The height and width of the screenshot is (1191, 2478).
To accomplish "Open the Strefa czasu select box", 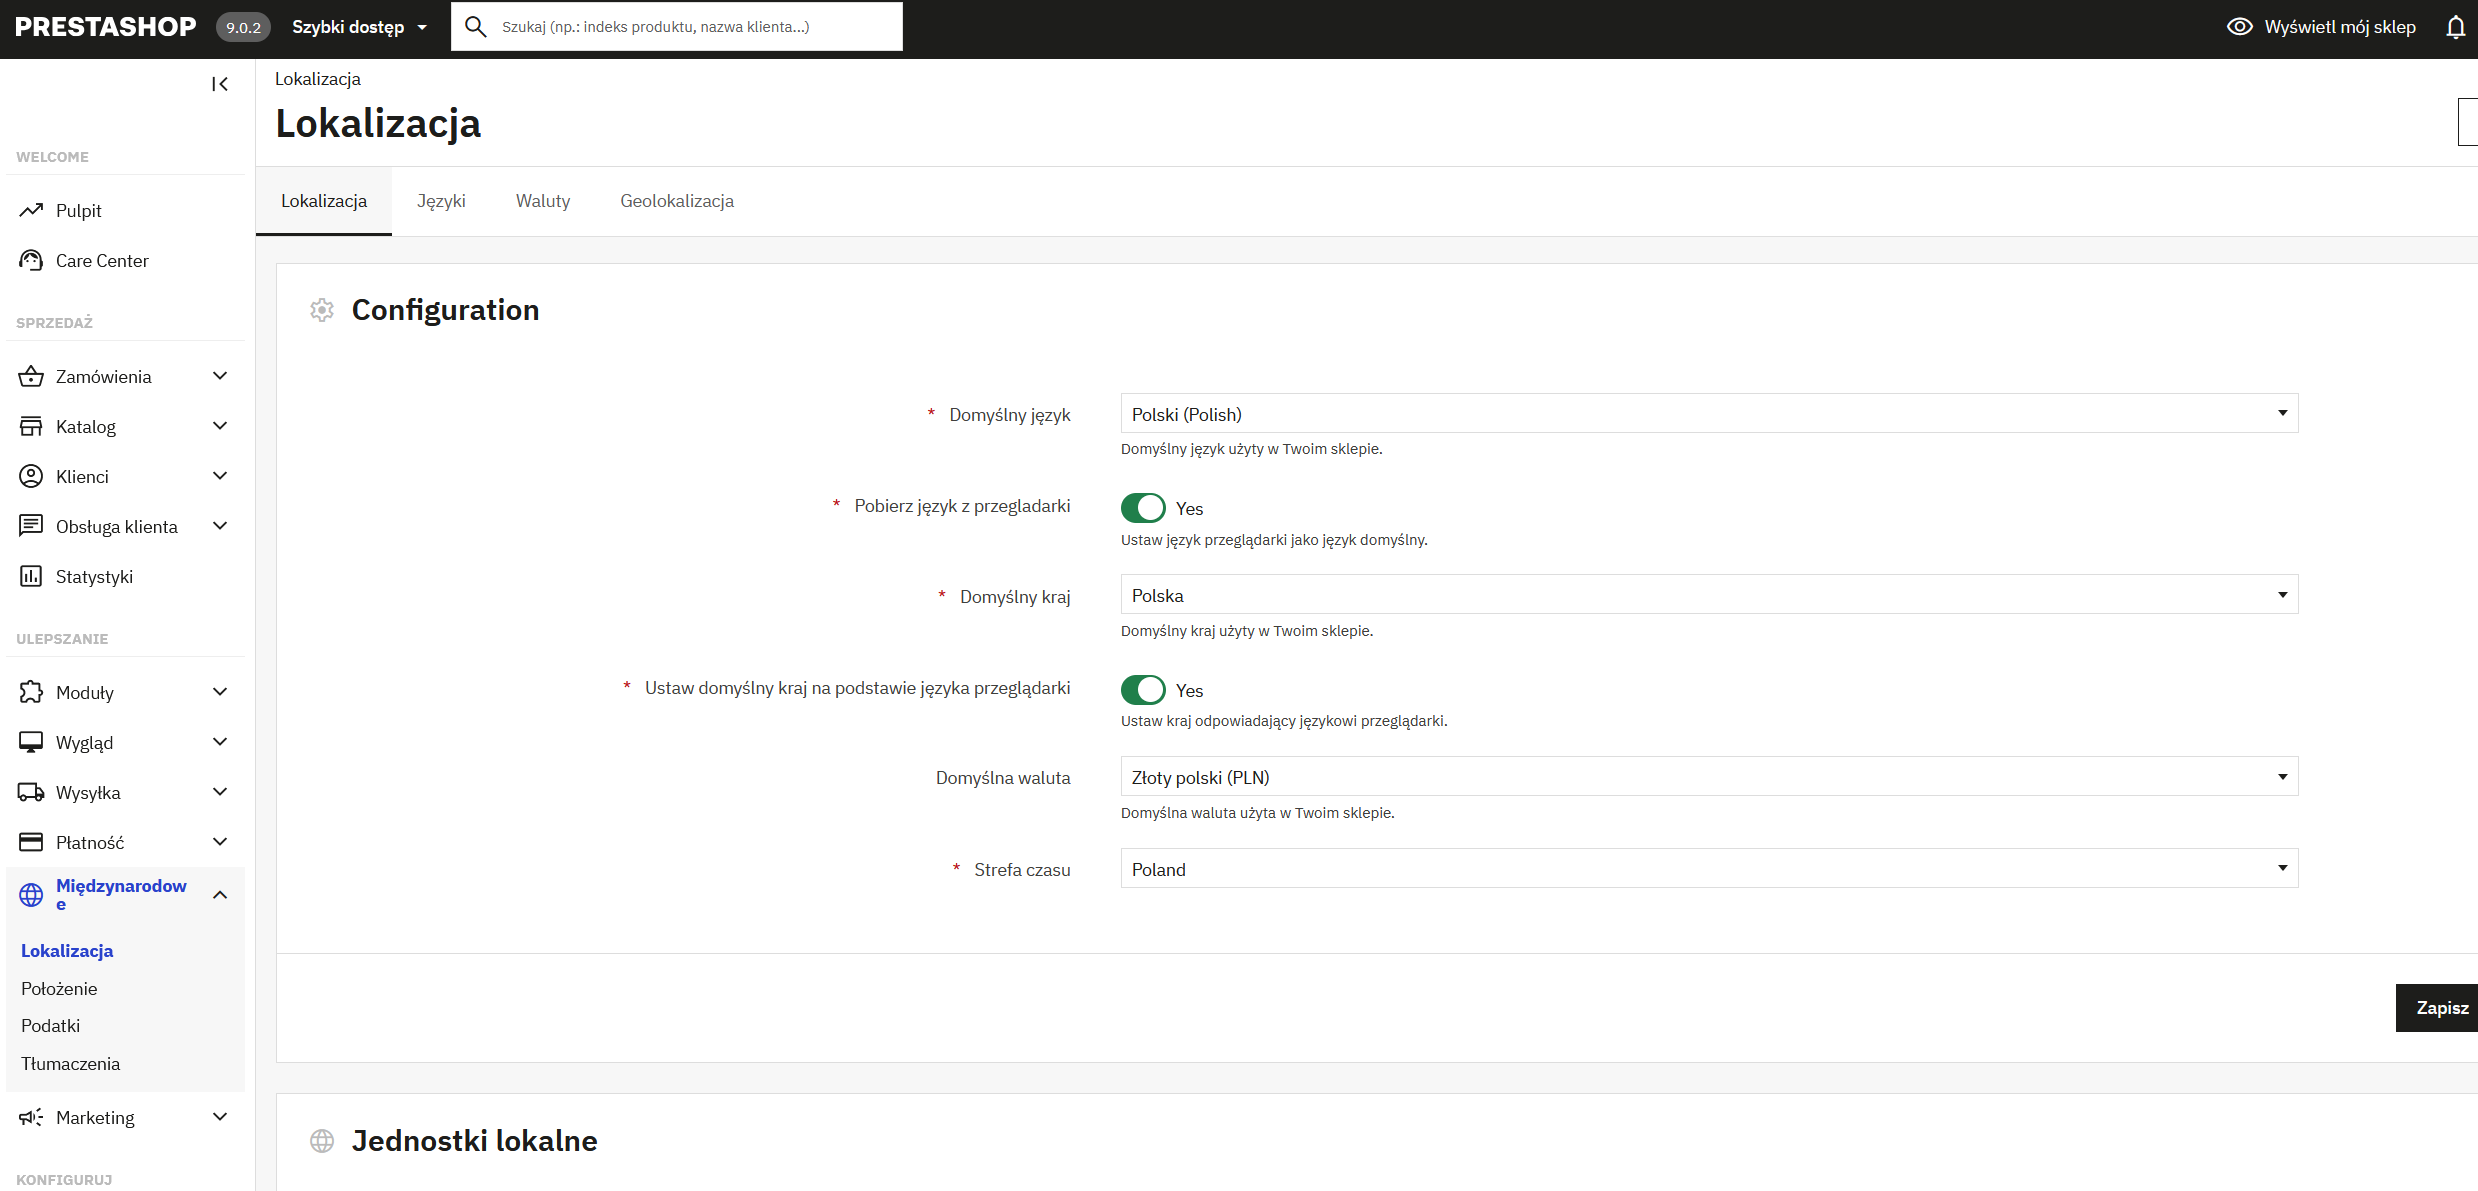I will (x=1708, y=869).
